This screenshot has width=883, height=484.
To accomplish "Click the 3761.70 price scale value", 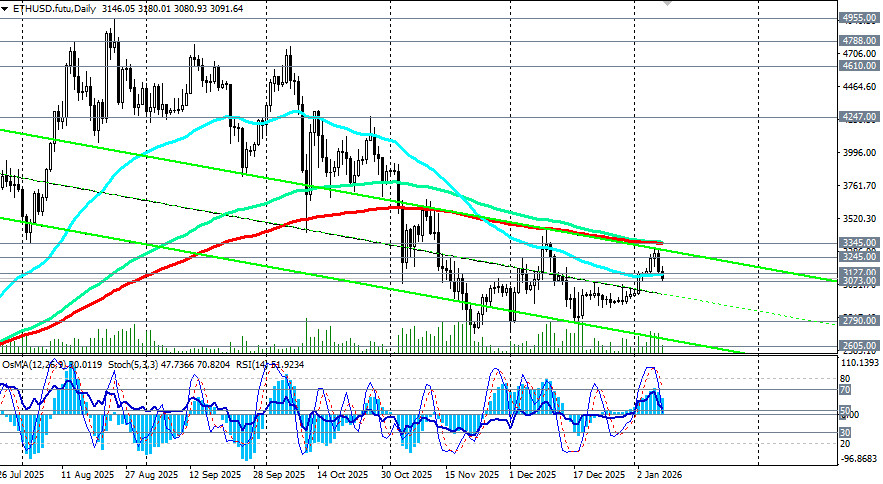I will pos(859,185).
